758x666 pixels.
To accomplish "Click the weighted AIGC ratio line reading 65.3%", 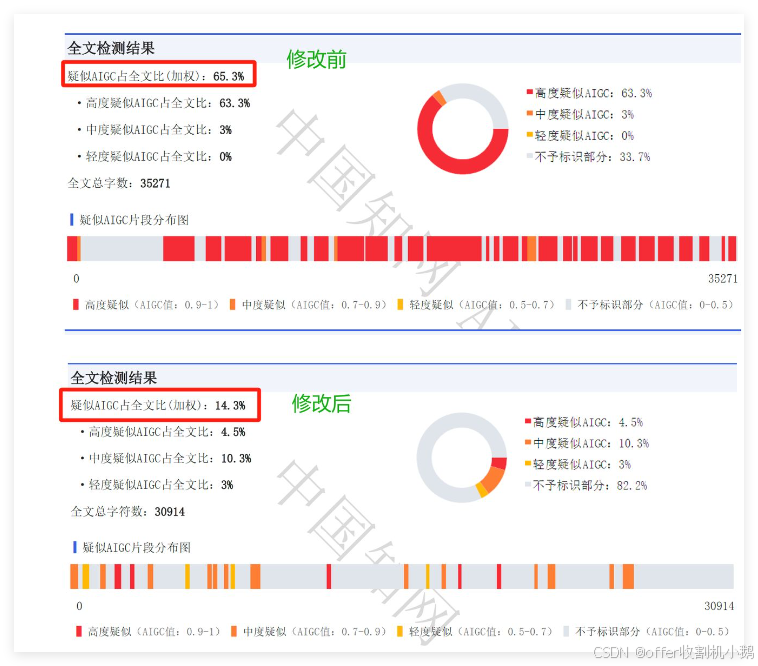I will coord(156,76).
